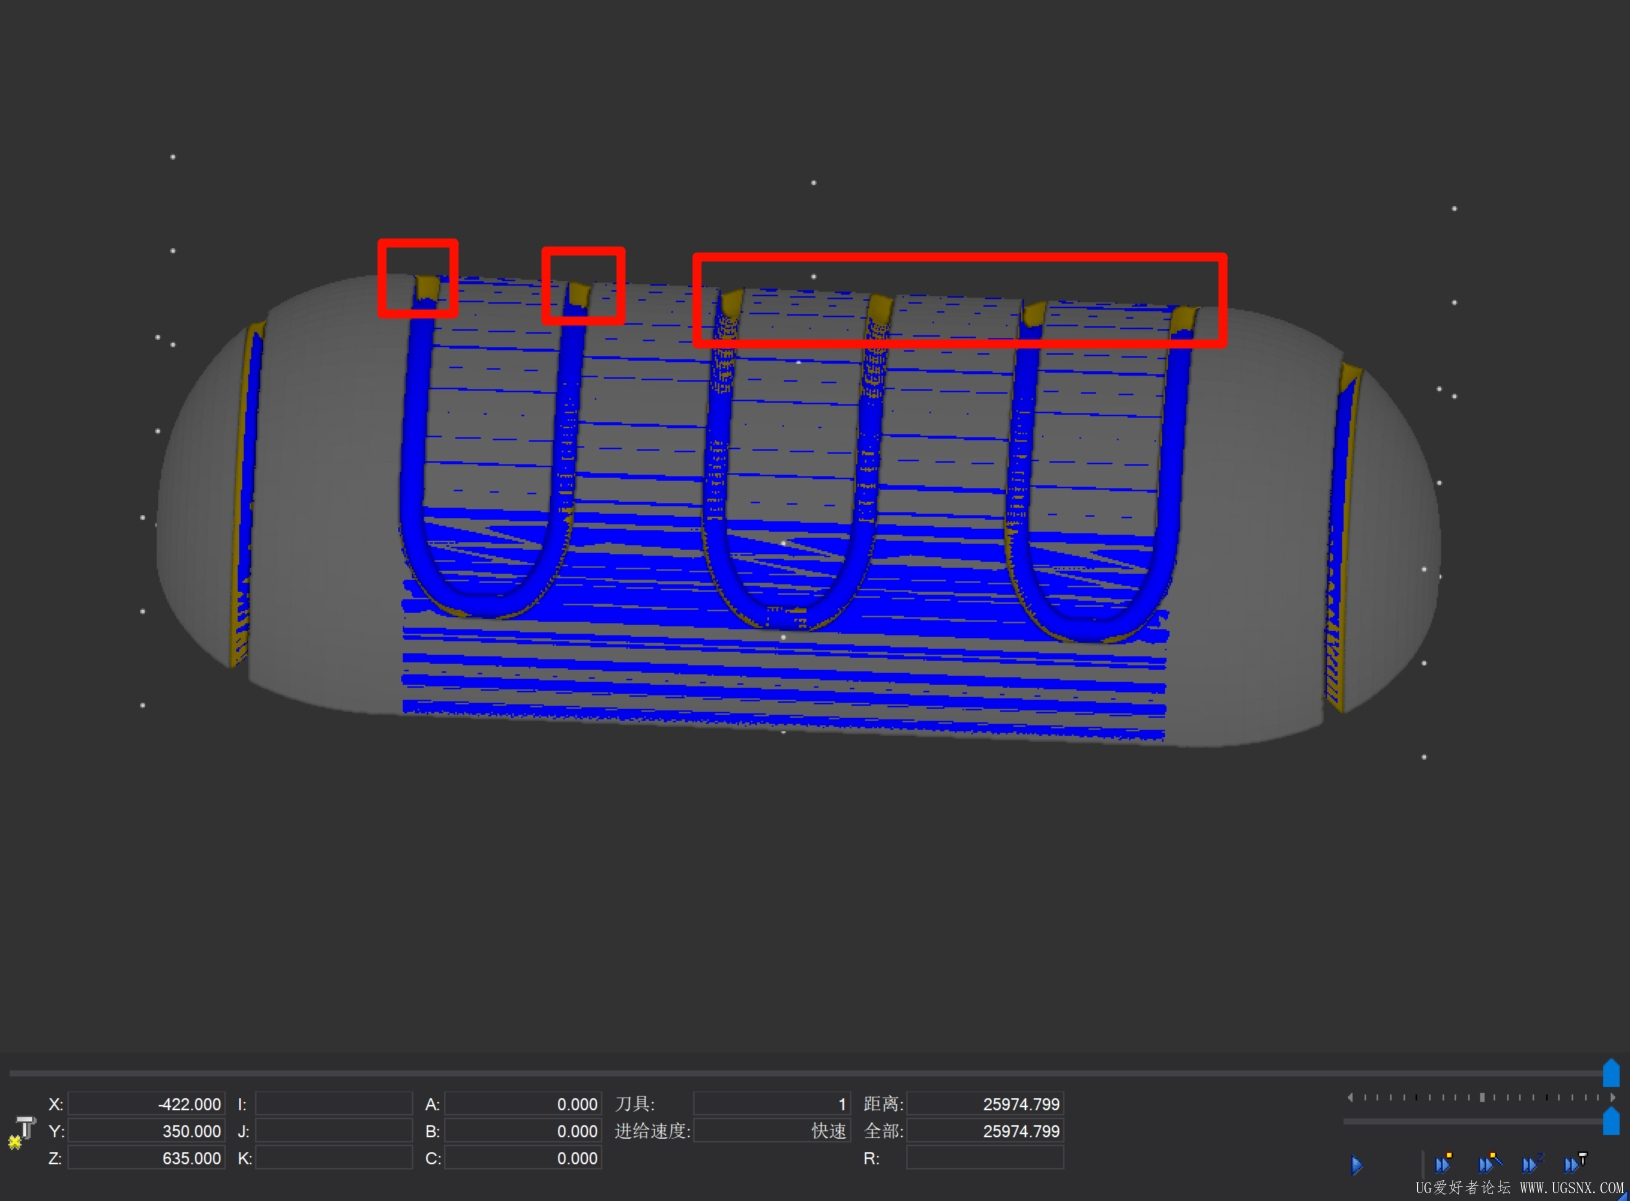Click the empty I vector field

click(x=333, y=1104)
